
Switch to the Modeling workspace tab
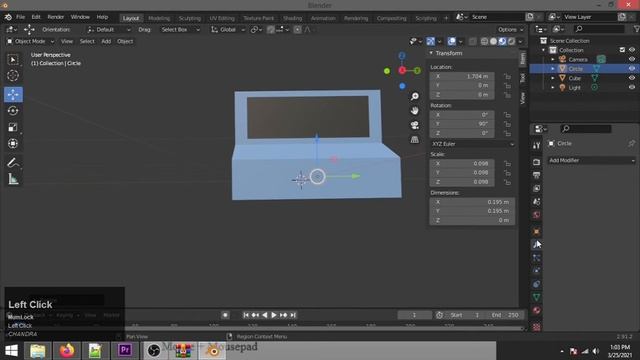coord(159,18)
